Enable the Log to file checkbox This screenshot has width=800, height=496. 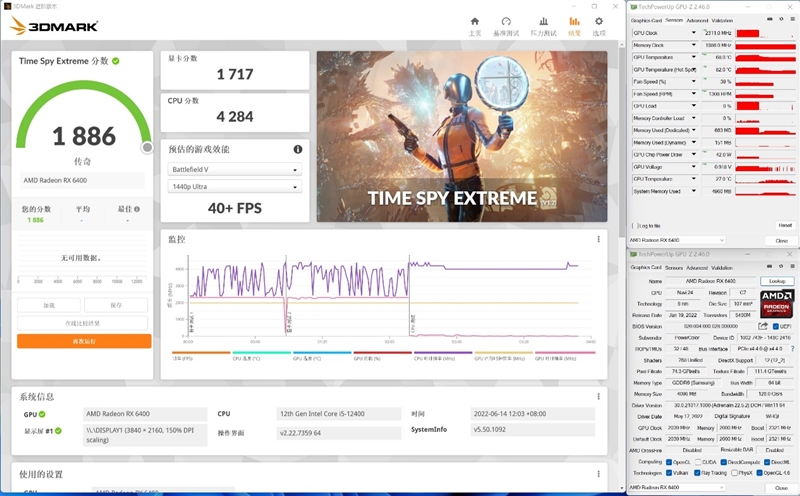[x=634, y=226]
